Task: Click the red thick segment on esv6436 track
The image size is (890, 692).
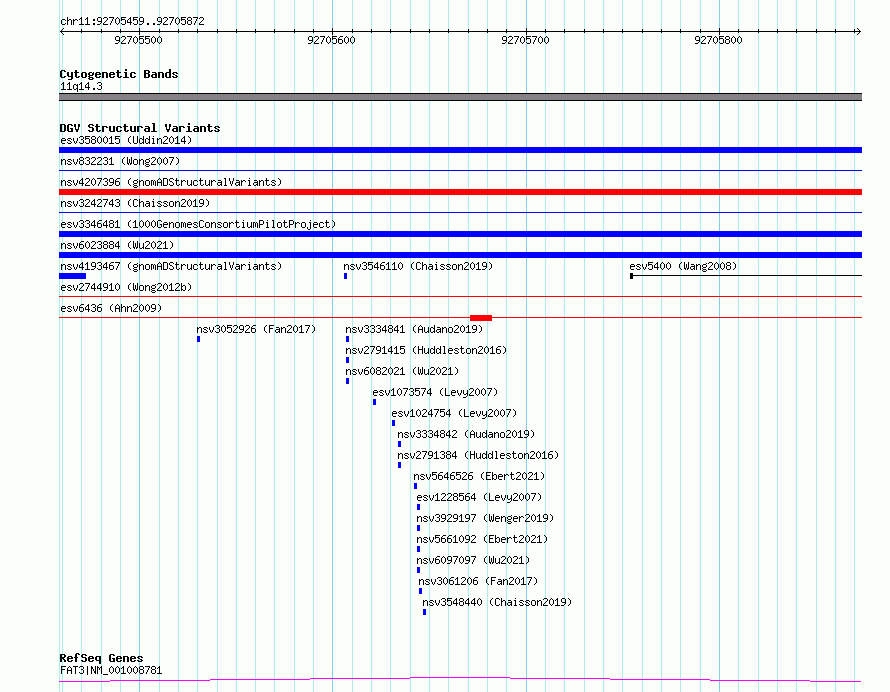Action: tap(481, 318)
